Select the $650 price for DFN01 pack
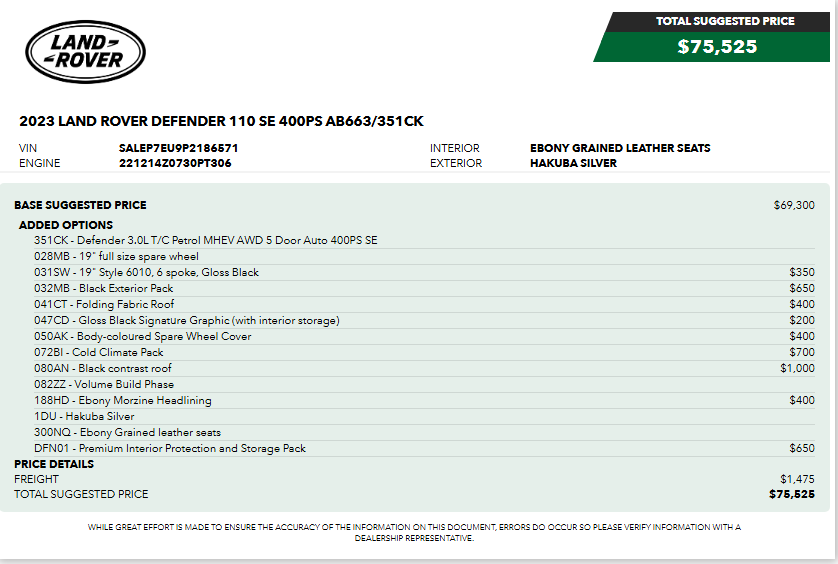The width and height of the screenshot is (838, 564). 802,449
